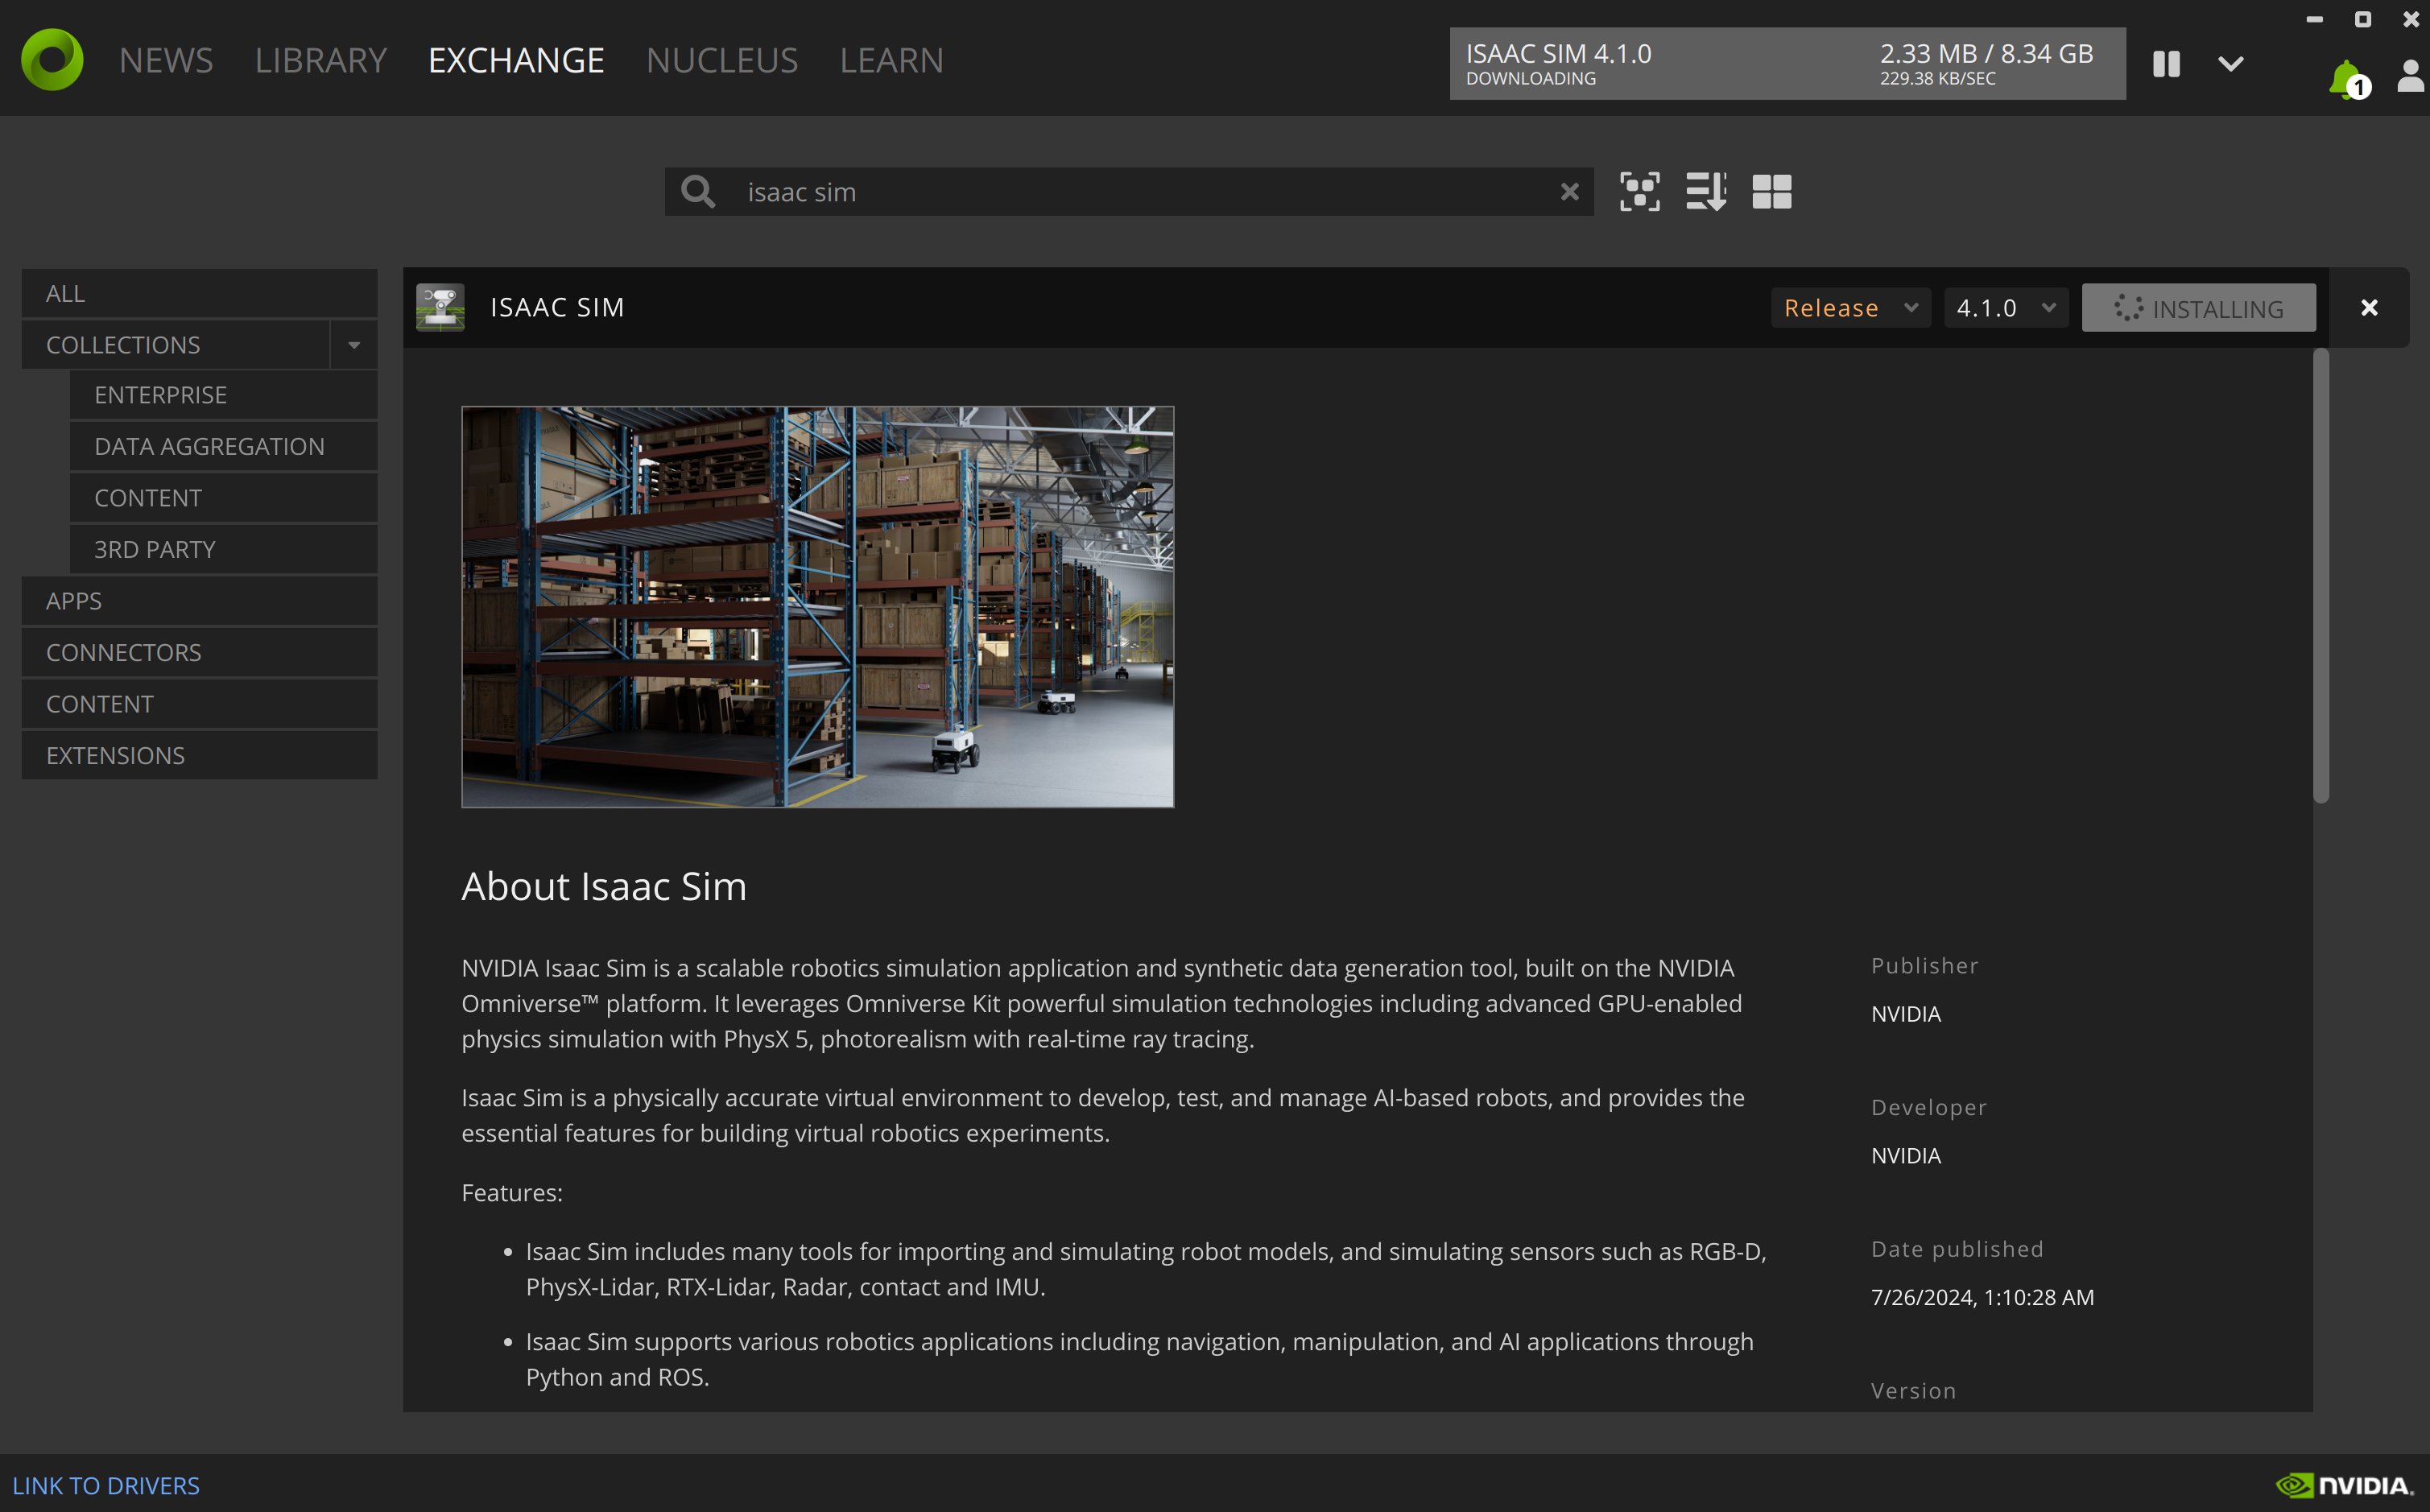Open the notifications bell
The image size is (2430, 1512).
pos(2345,78)
